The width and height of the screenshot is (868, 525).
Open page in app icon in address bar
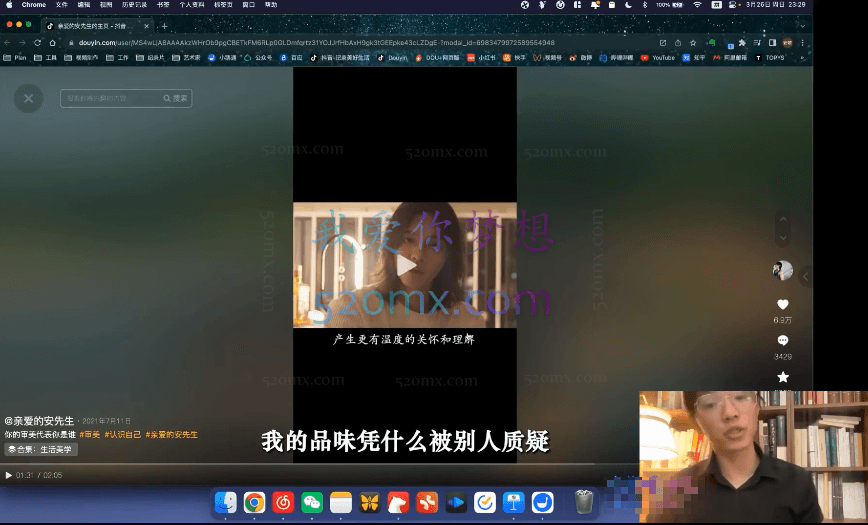point(663,43)
